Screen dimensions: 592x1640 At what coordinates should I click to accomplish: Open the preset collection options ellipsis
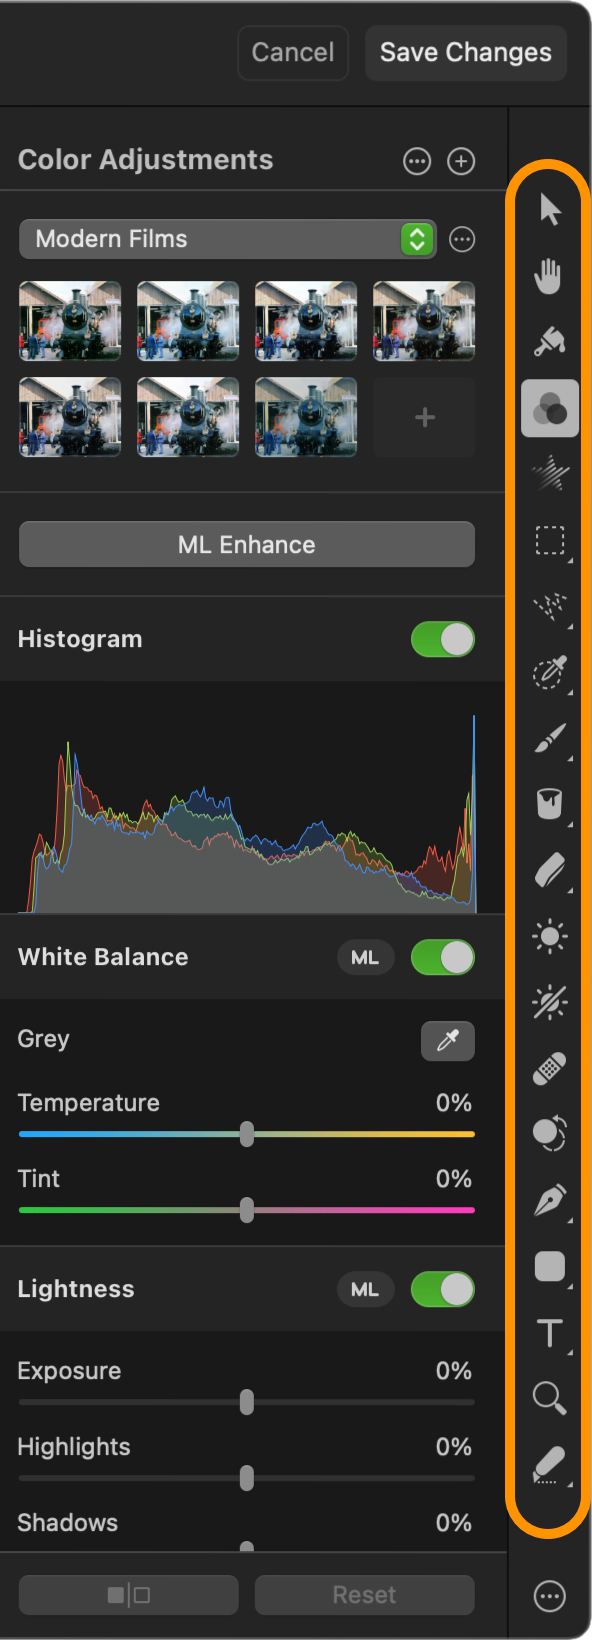462,239
